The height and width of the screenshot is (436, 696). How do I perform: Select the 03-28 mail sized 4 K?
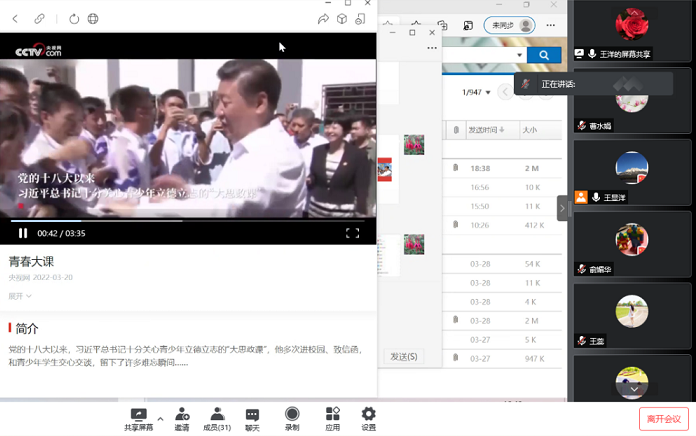(502, 302)
